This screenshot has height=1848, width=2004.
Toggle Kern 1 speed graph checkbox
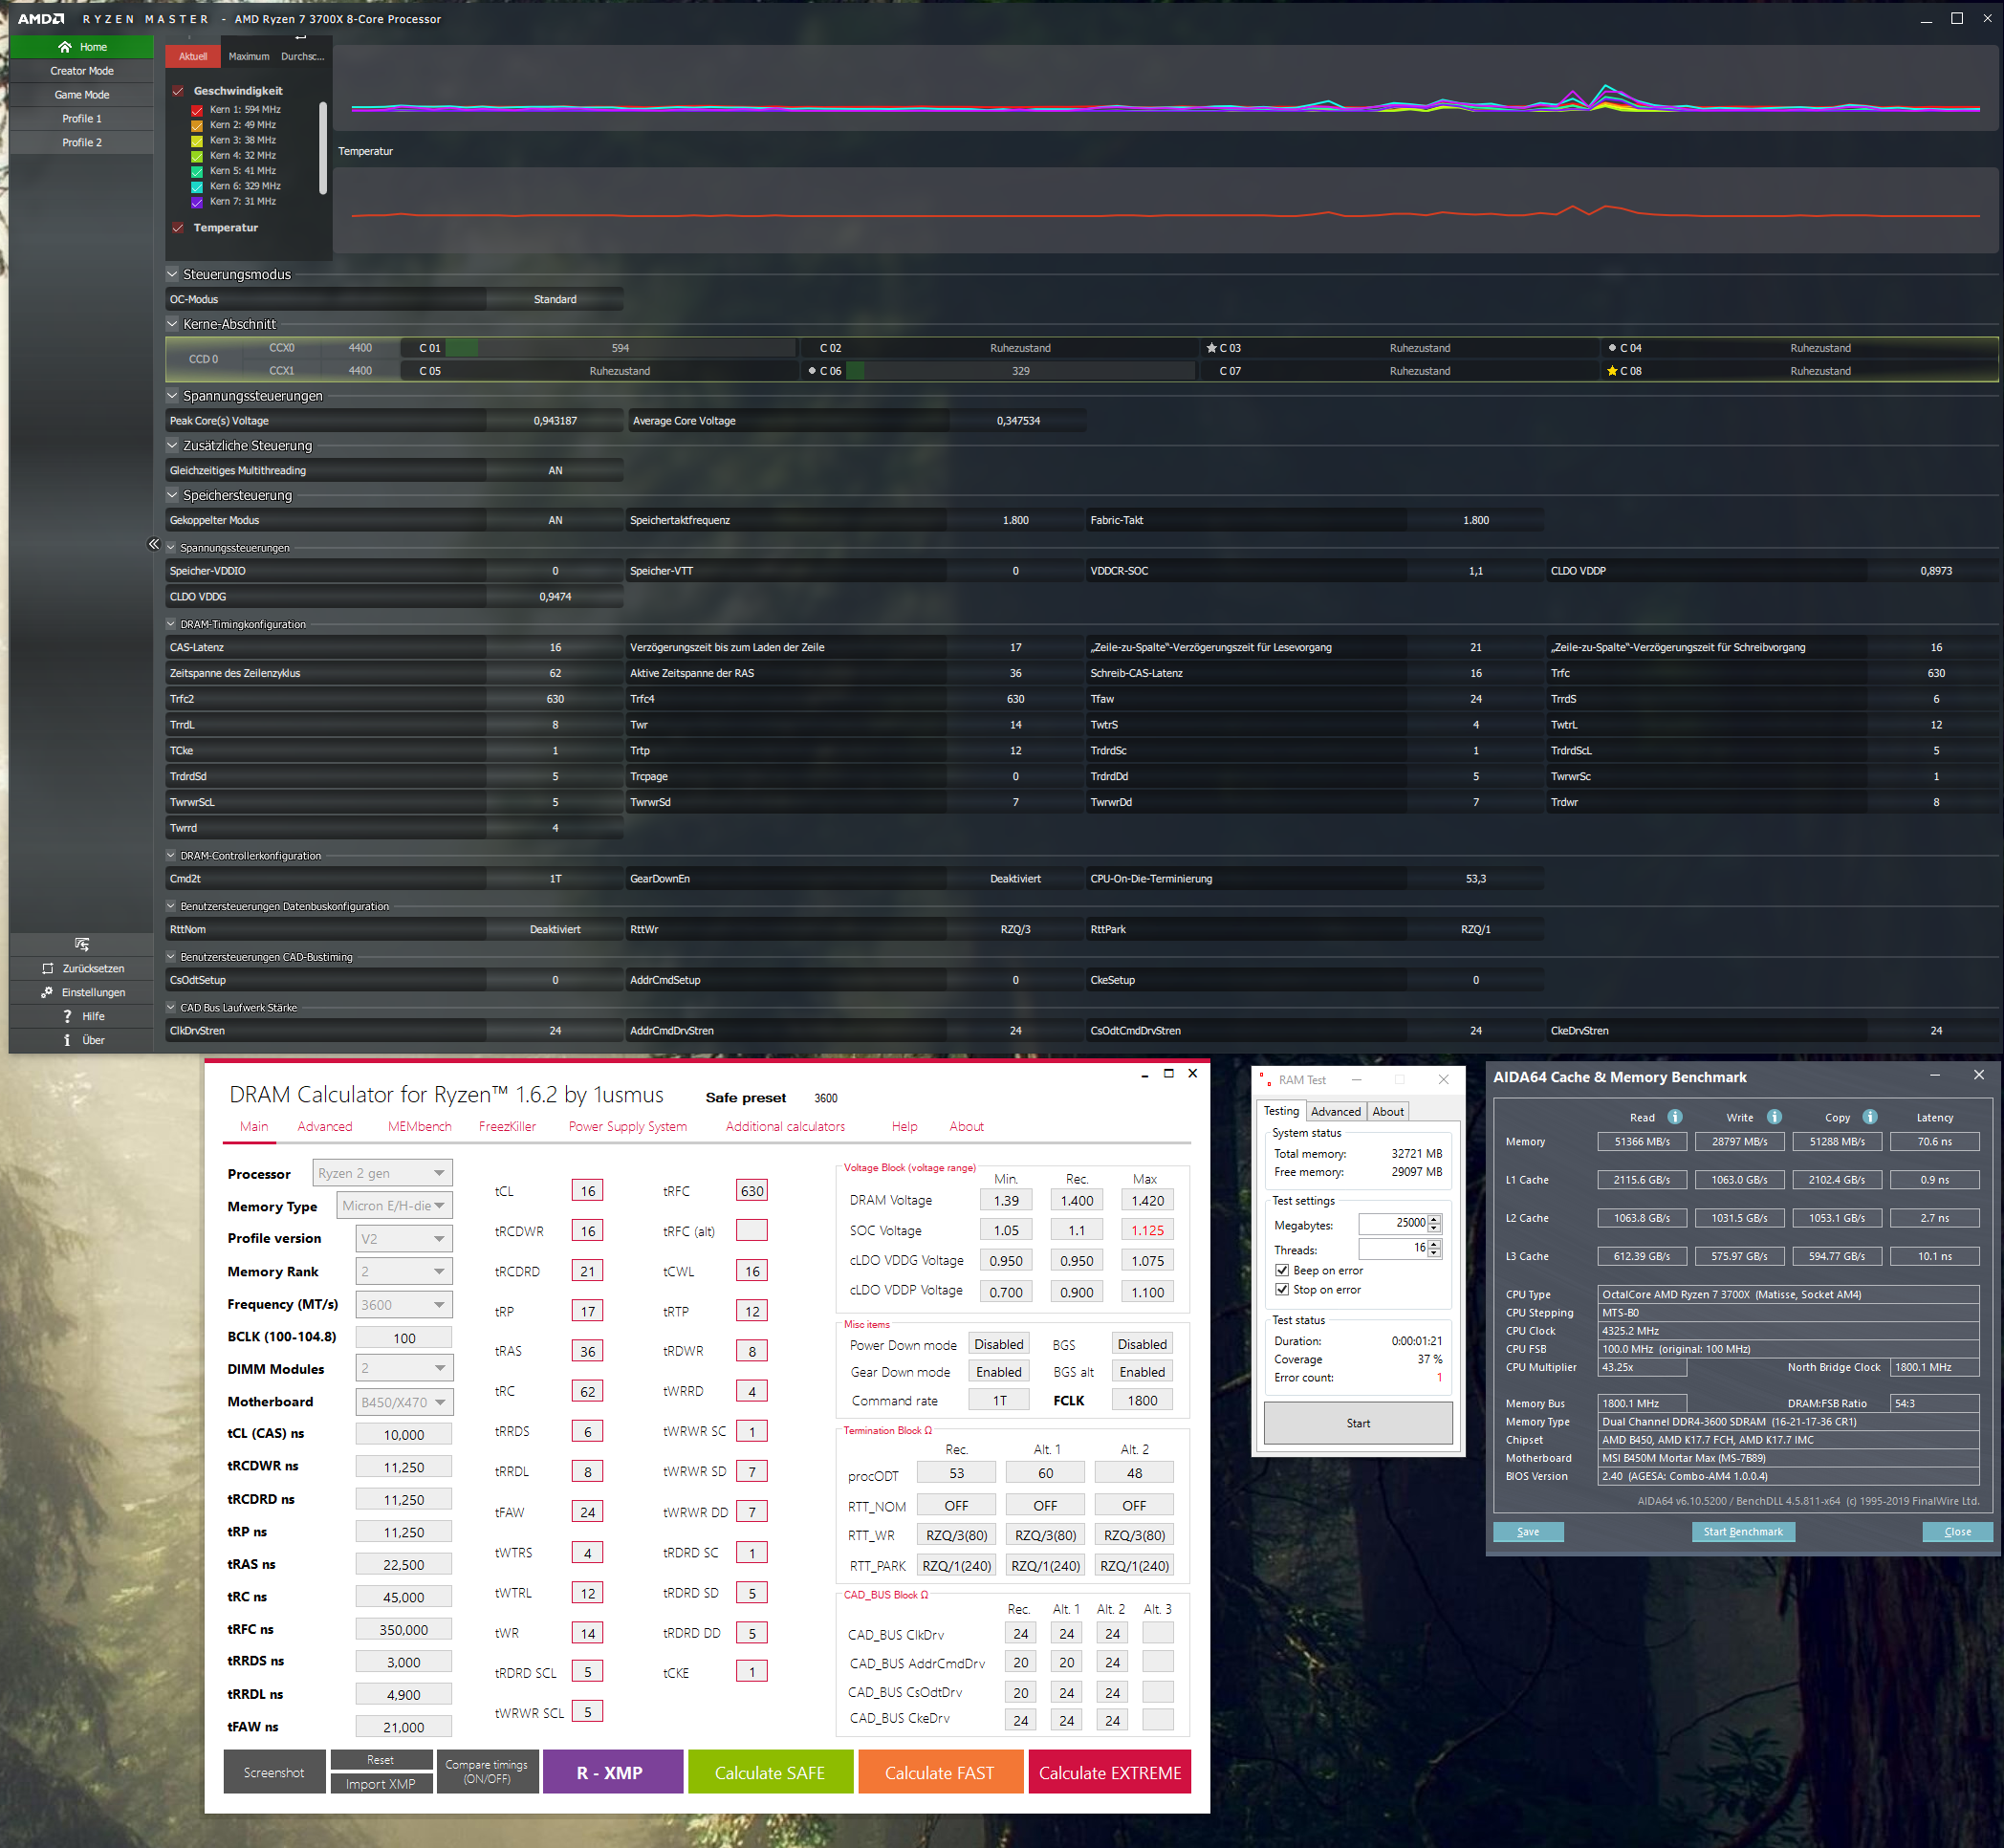pos(197,110)
